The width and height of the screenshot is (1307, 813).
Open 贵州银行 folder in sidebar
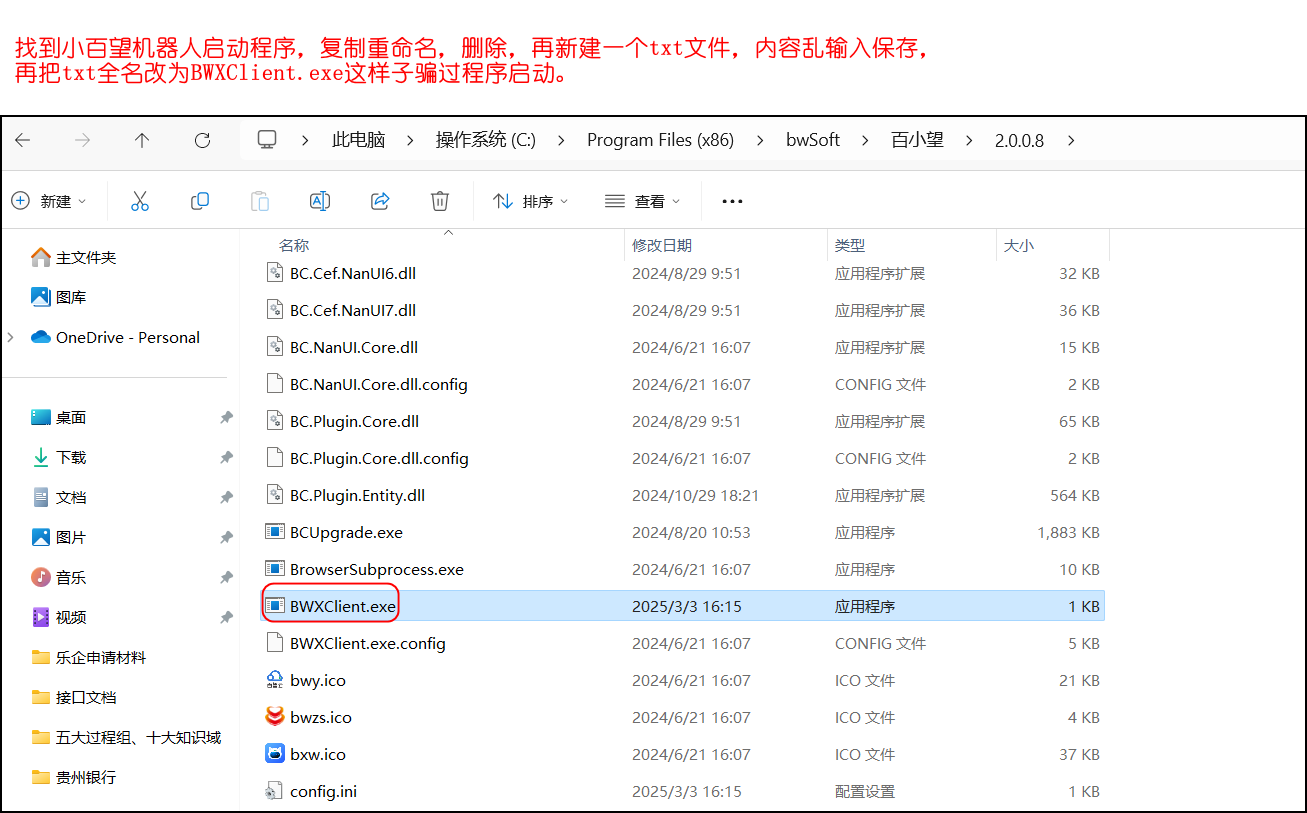click(85, 778)
